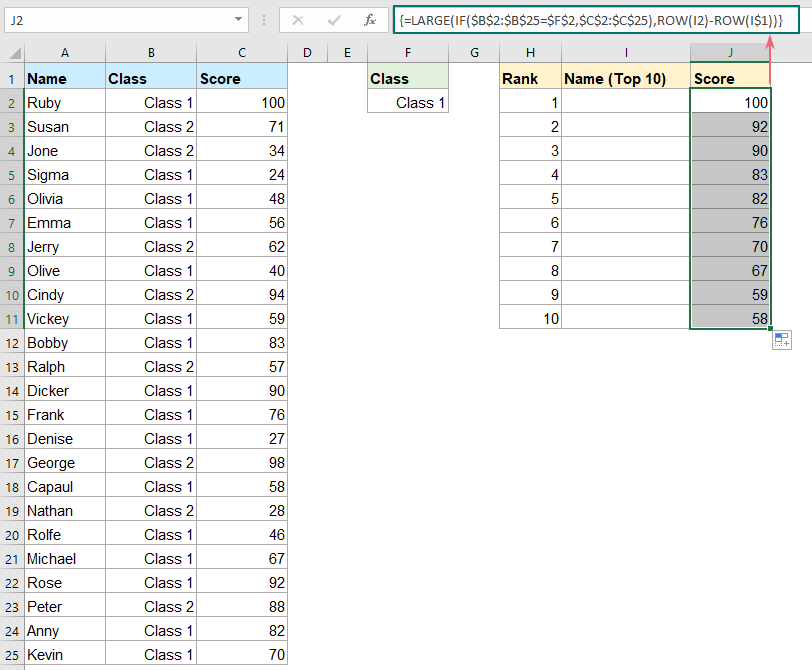
Task: Select George's score cell showing 98
Action: point(242,463)
